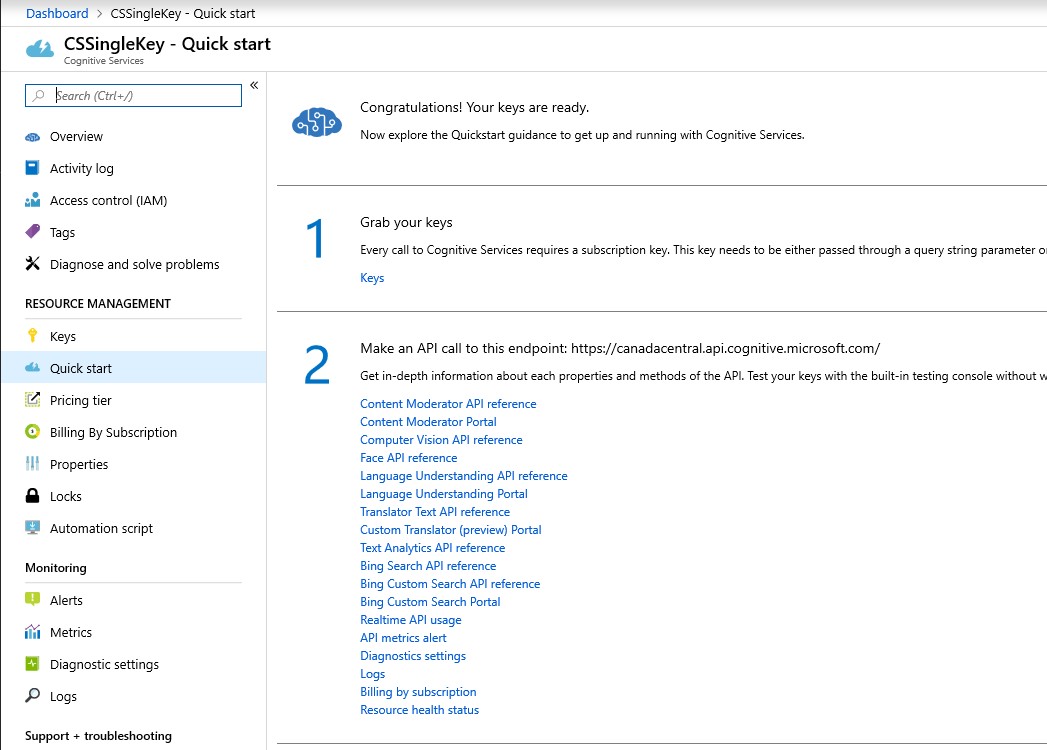Focus the Search (Ctrl+/) input field
1047x750 pixels.
(x=140, y=96)
